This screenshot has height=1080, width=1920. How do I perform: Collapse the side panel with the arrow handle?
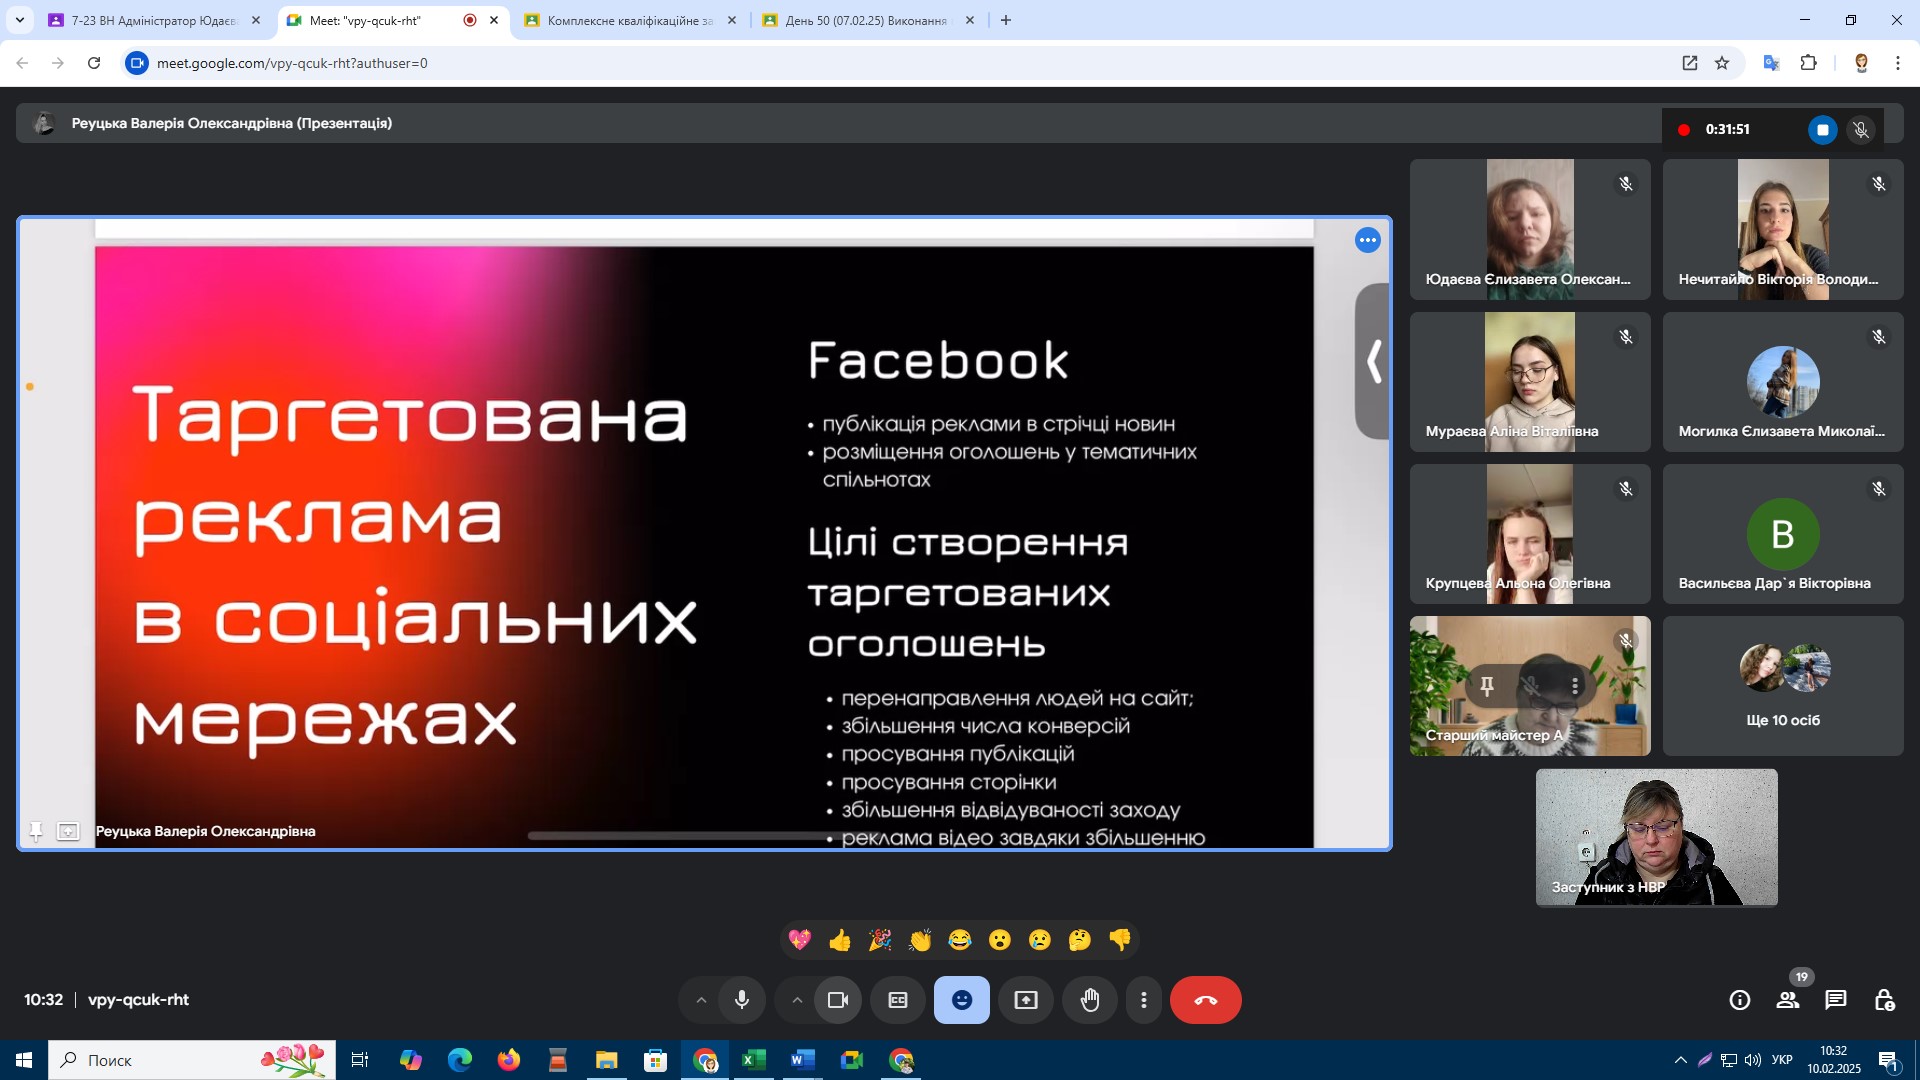click(1374, 361)
